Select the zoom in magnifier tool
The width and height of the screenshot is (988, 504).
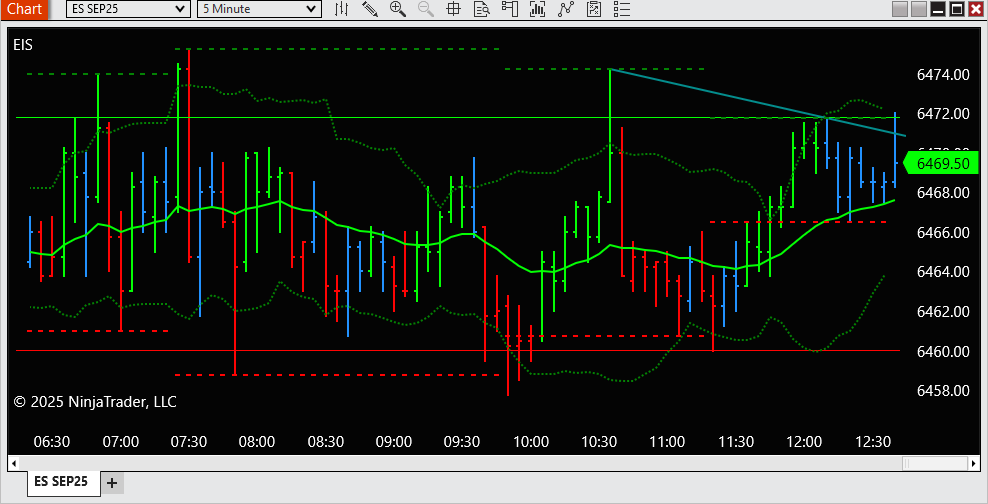click(398, 9)
